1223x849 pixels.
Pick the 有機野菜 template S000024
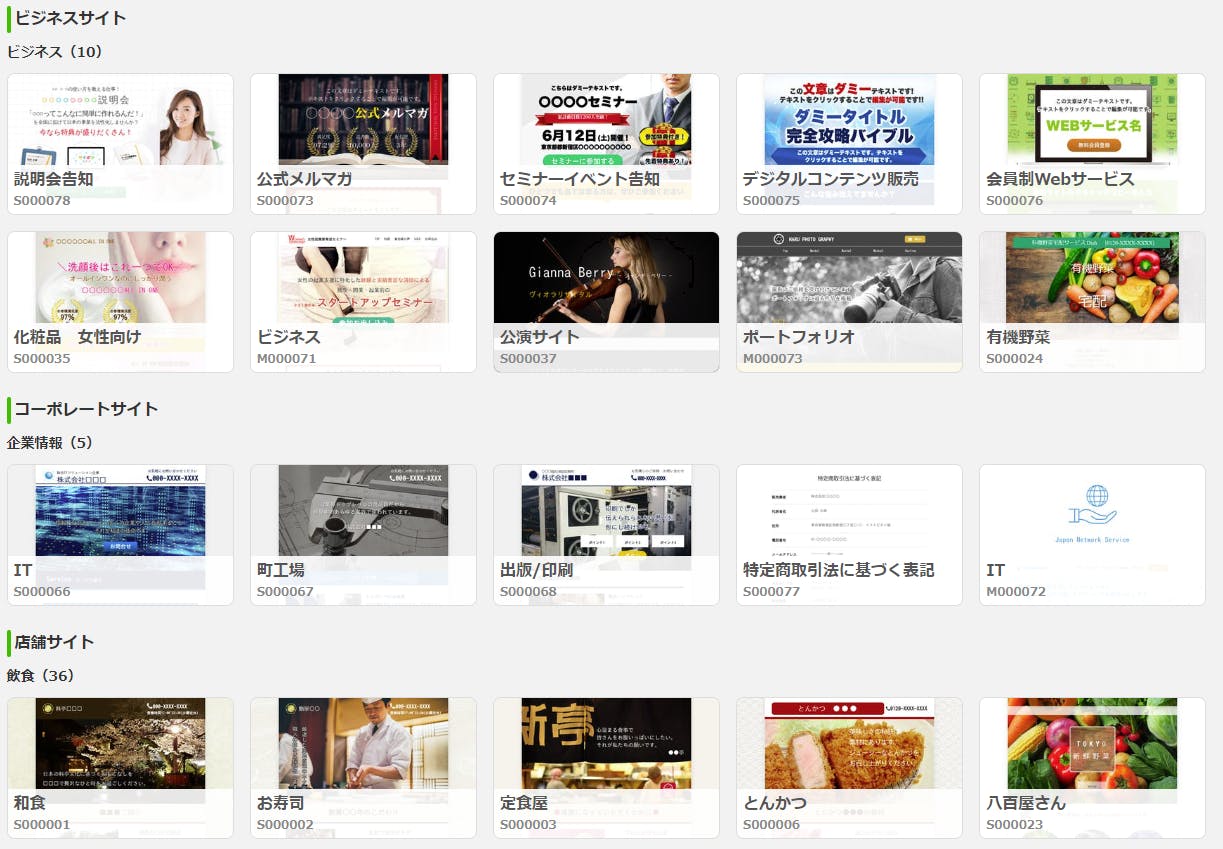(1092, 301)
